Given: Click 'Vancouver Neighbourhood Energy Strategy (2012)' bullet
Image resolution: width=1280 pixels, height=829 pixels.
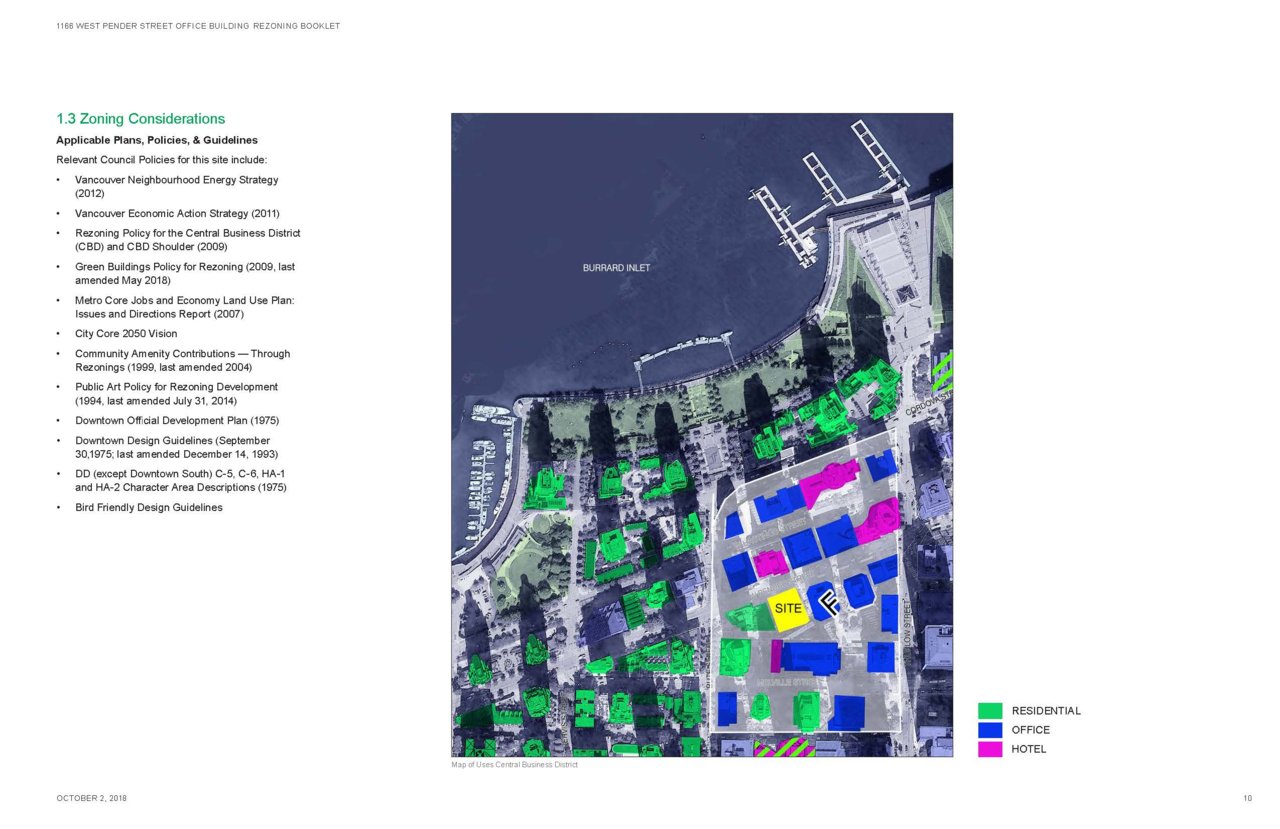Looking at the screenshot, I should pos(176,187).
